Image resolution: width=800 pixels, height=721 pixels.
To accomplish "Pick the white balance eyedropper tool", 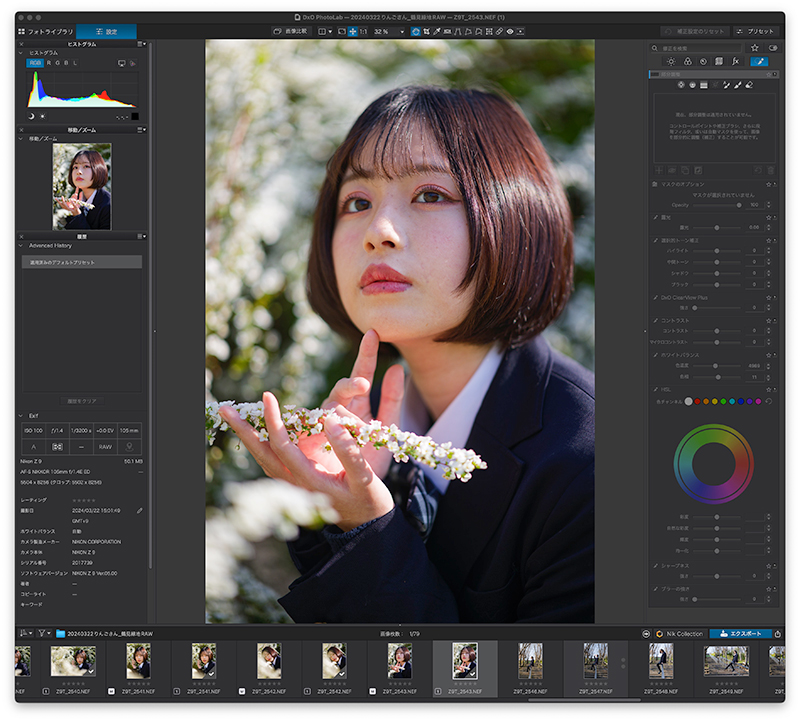I will tap(437, 31).
